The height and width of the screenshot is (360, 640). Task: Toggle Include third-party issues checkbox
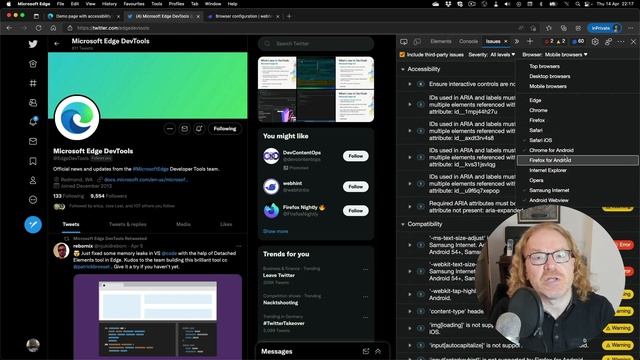(x=402, y=54)
